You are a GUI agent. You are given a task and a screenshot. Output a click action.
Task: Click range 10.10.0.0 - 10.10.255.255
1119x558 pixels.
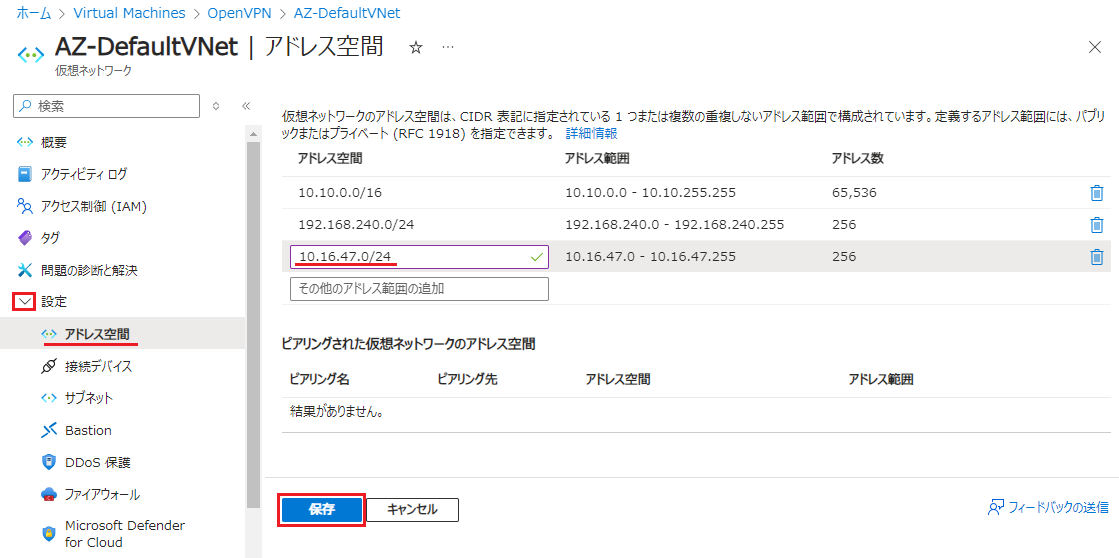coord(650,193)
